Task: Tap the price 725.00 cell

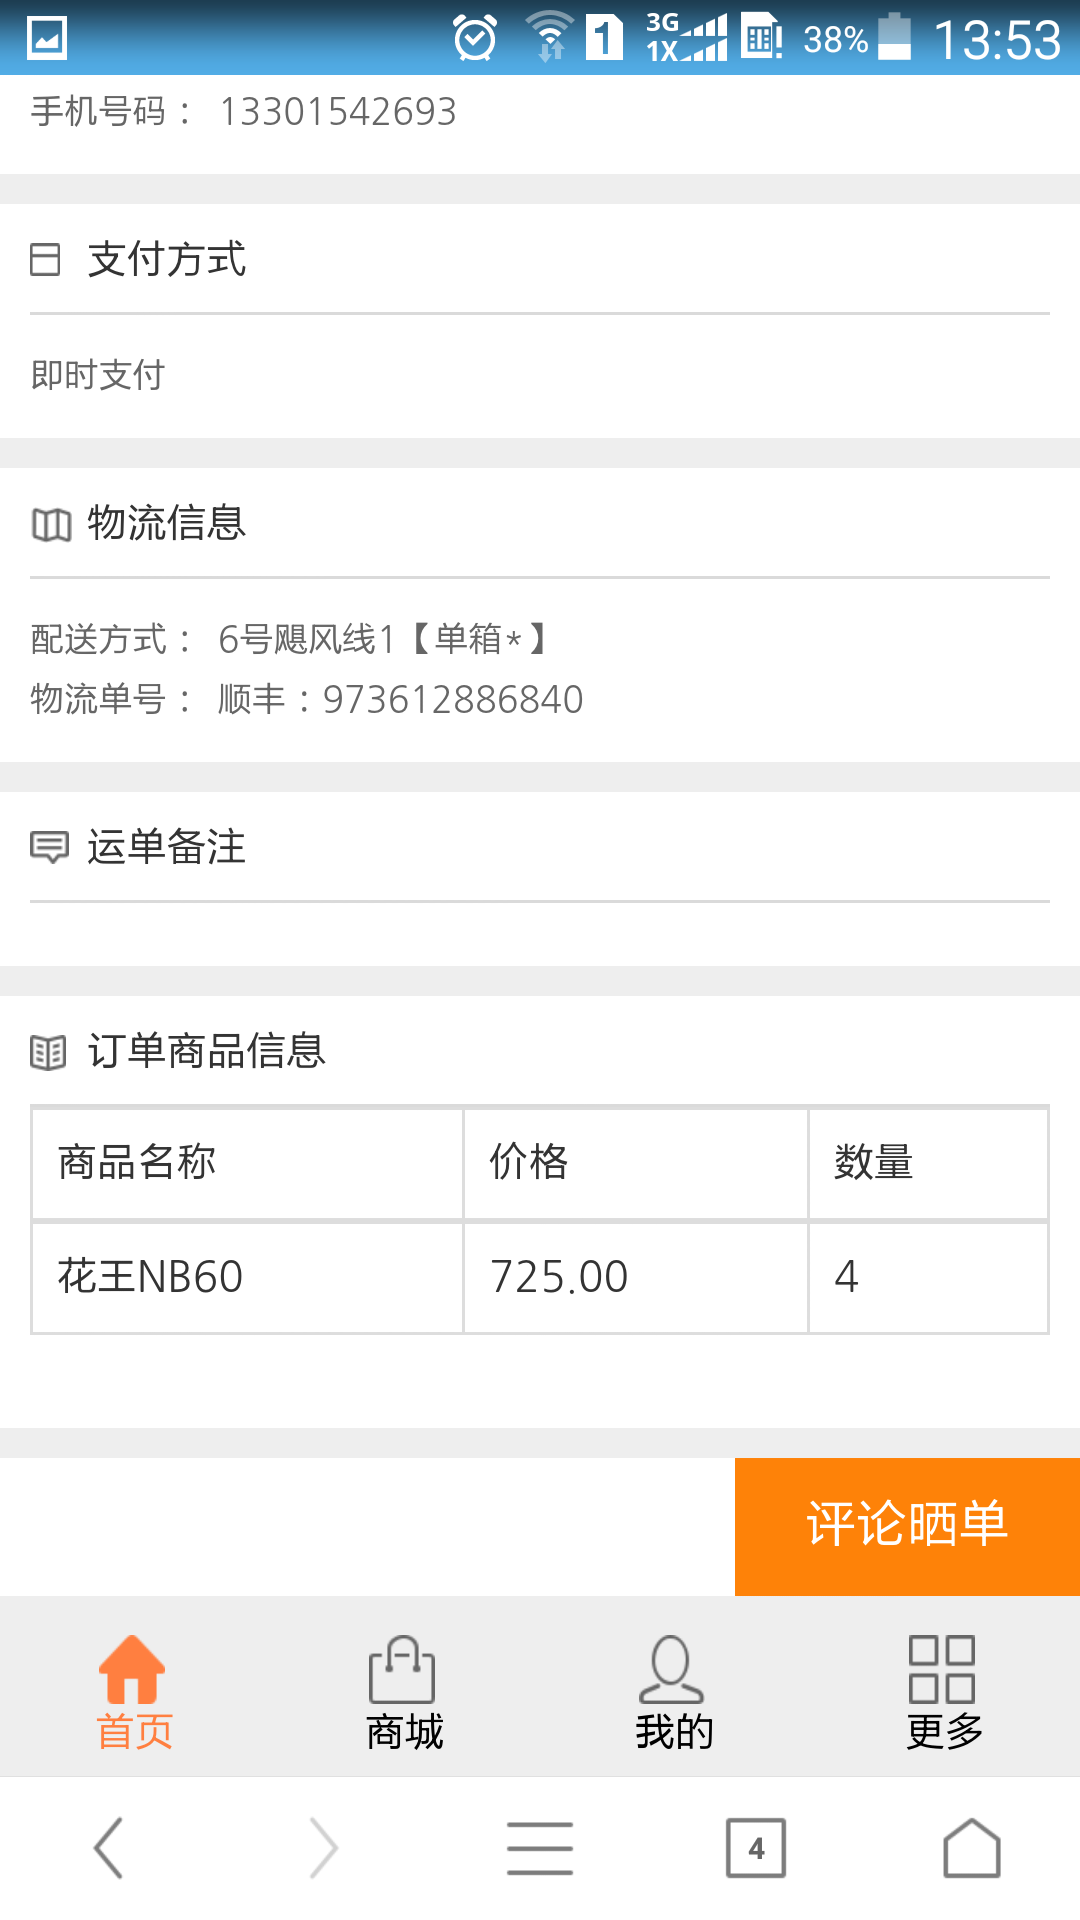Action: click(636, 1277)
